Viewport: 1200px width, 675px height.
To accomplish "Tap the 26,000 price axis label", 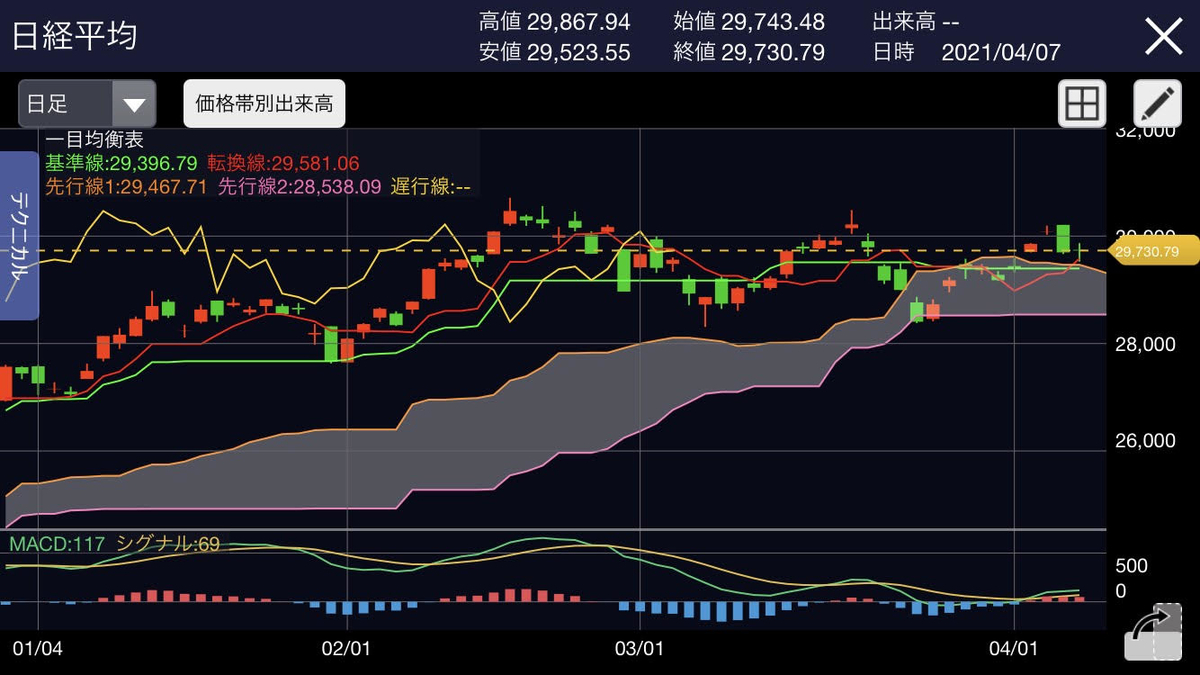I will 1144,440.
